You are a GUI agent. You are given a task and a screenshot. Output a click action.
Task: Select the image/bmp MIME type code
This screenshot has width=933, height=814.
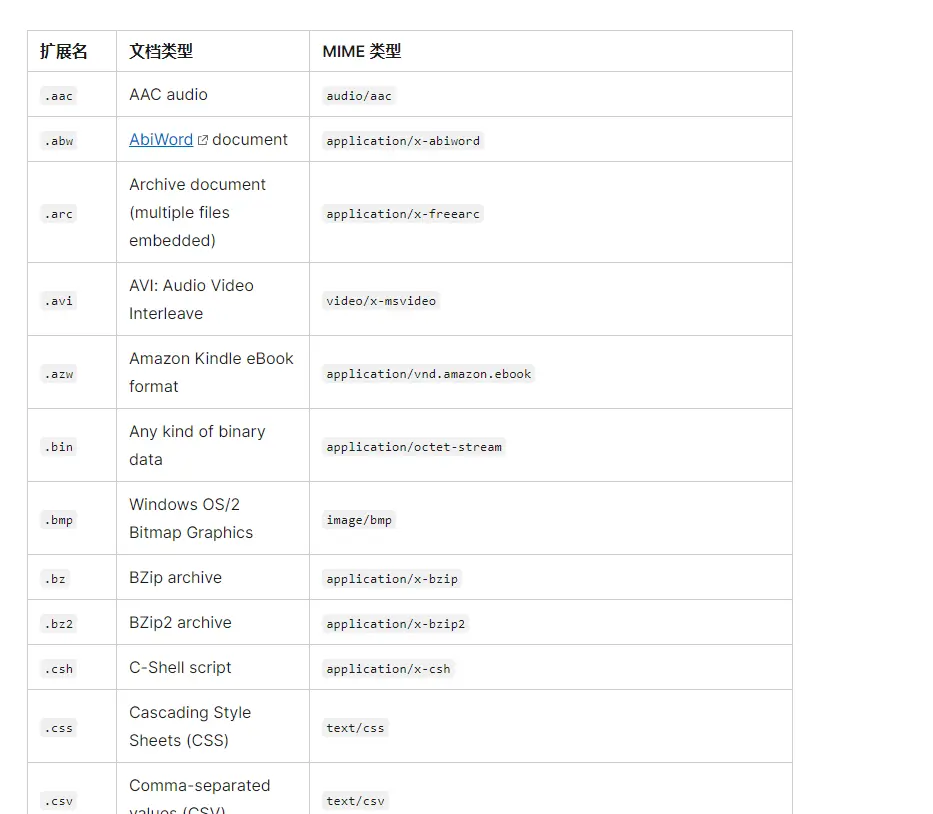[x=359, y=520]
